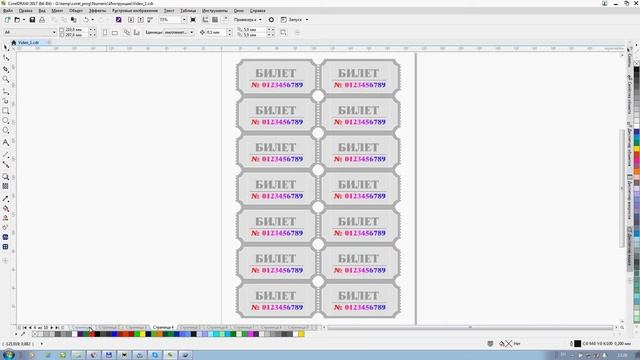Expand the color palette flyout arrow
Viewport: 640px width, 360px height.
click(16, 334)
